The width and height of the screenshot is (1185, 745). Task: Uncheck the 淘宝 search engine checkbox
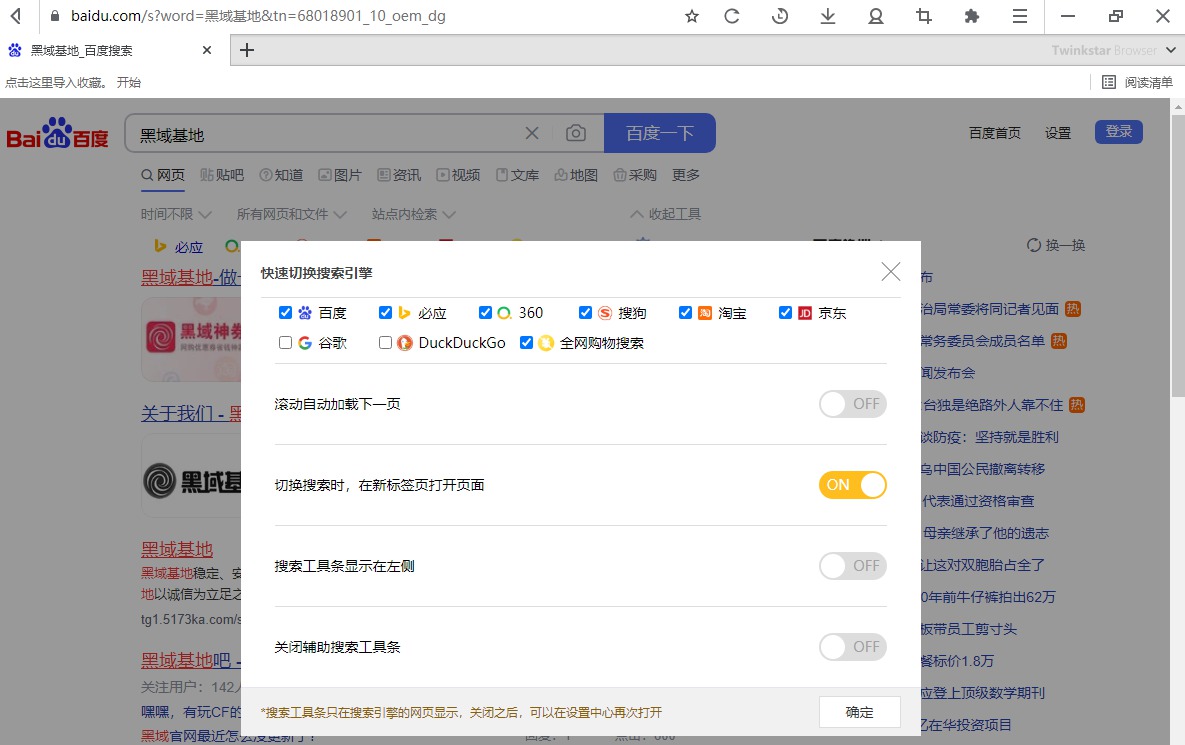685,312
